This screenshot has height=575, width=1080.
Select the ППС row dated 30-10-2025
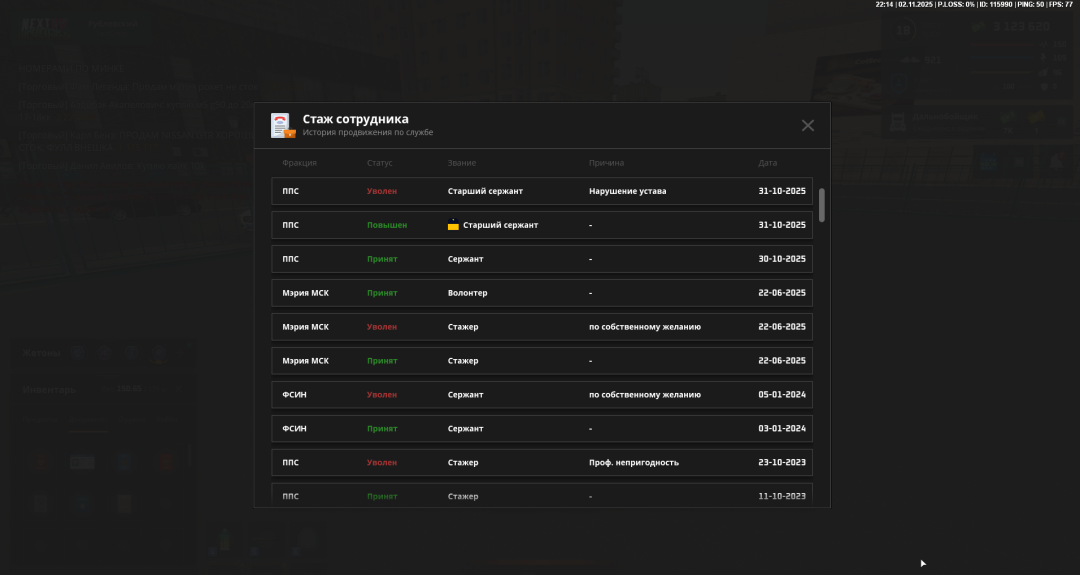coord(541,259)
